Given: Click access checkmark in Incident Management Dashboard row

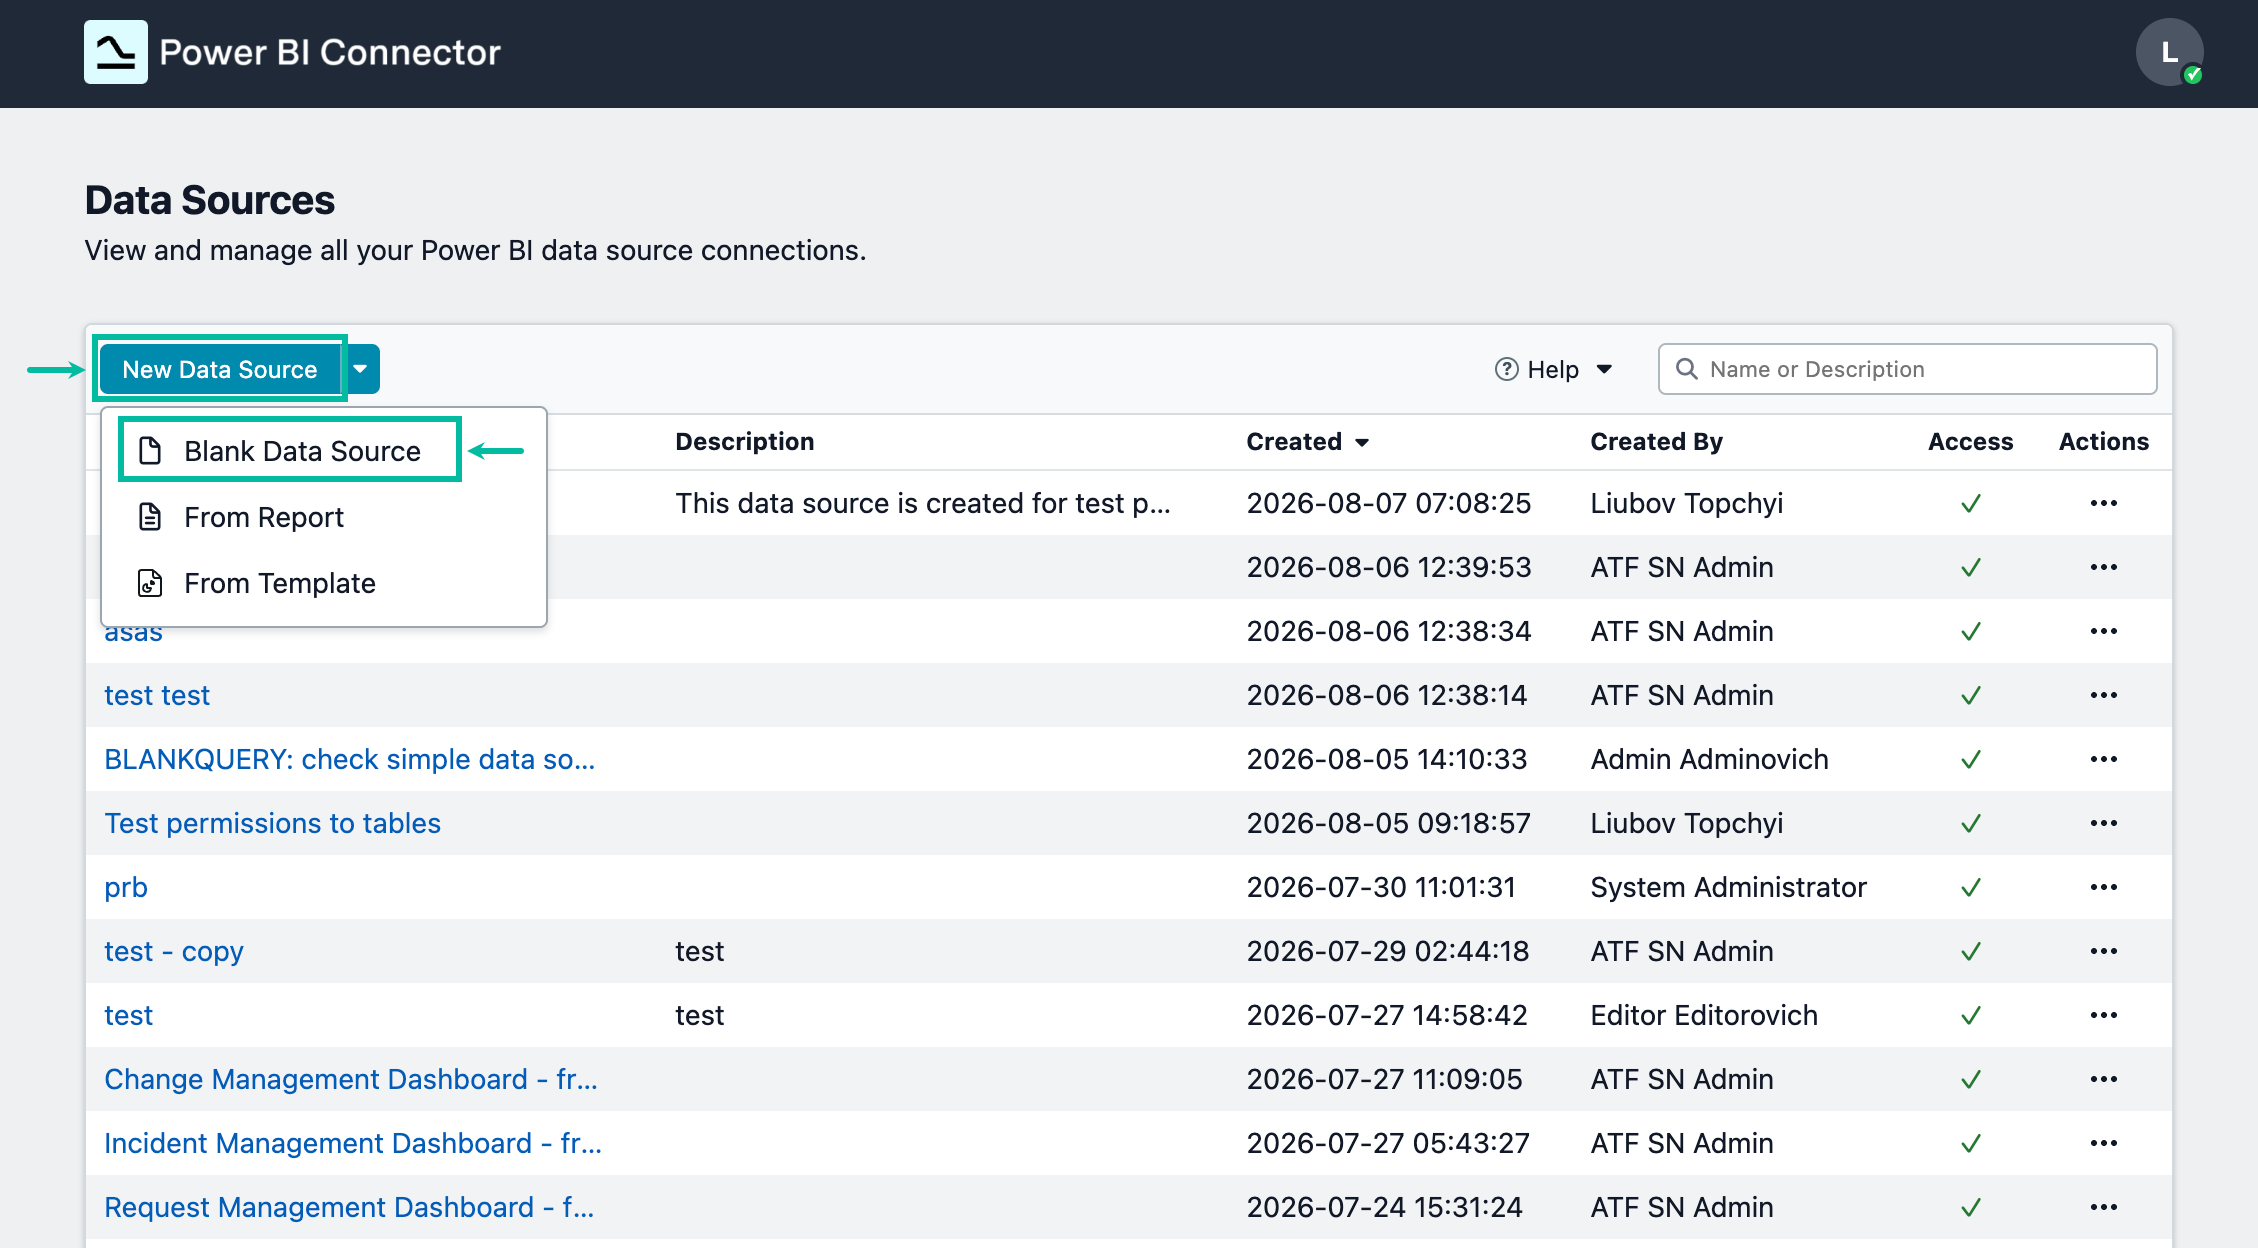Looking at the screenshot, I should (1971, 1143).
